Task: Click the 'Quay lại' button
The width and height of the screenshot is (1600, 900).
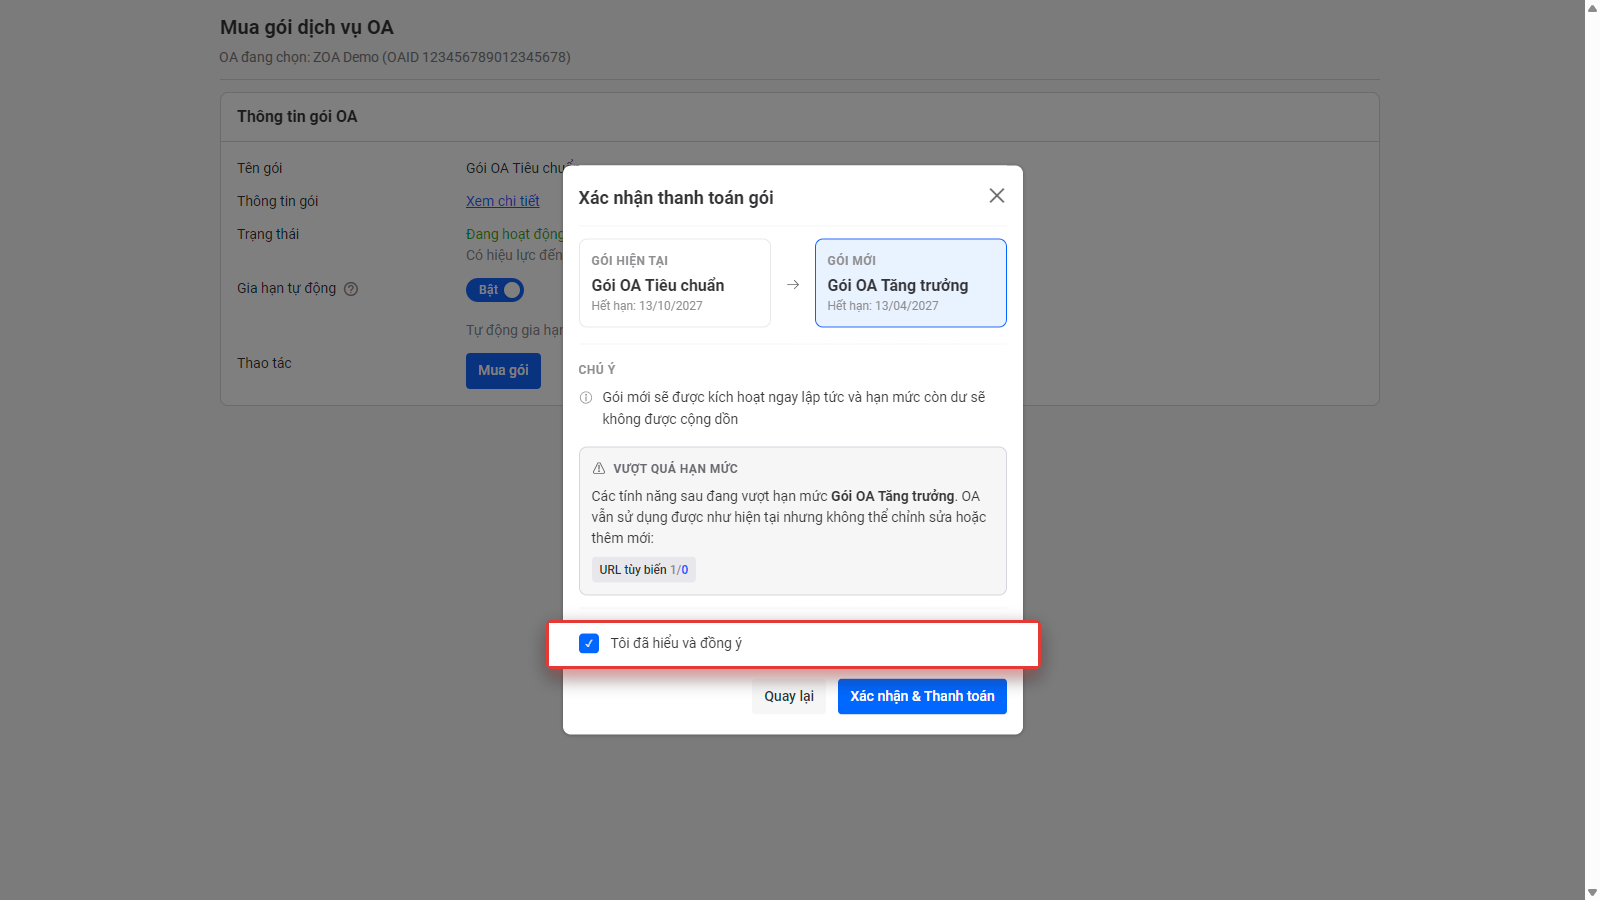Action: (789, 696)
